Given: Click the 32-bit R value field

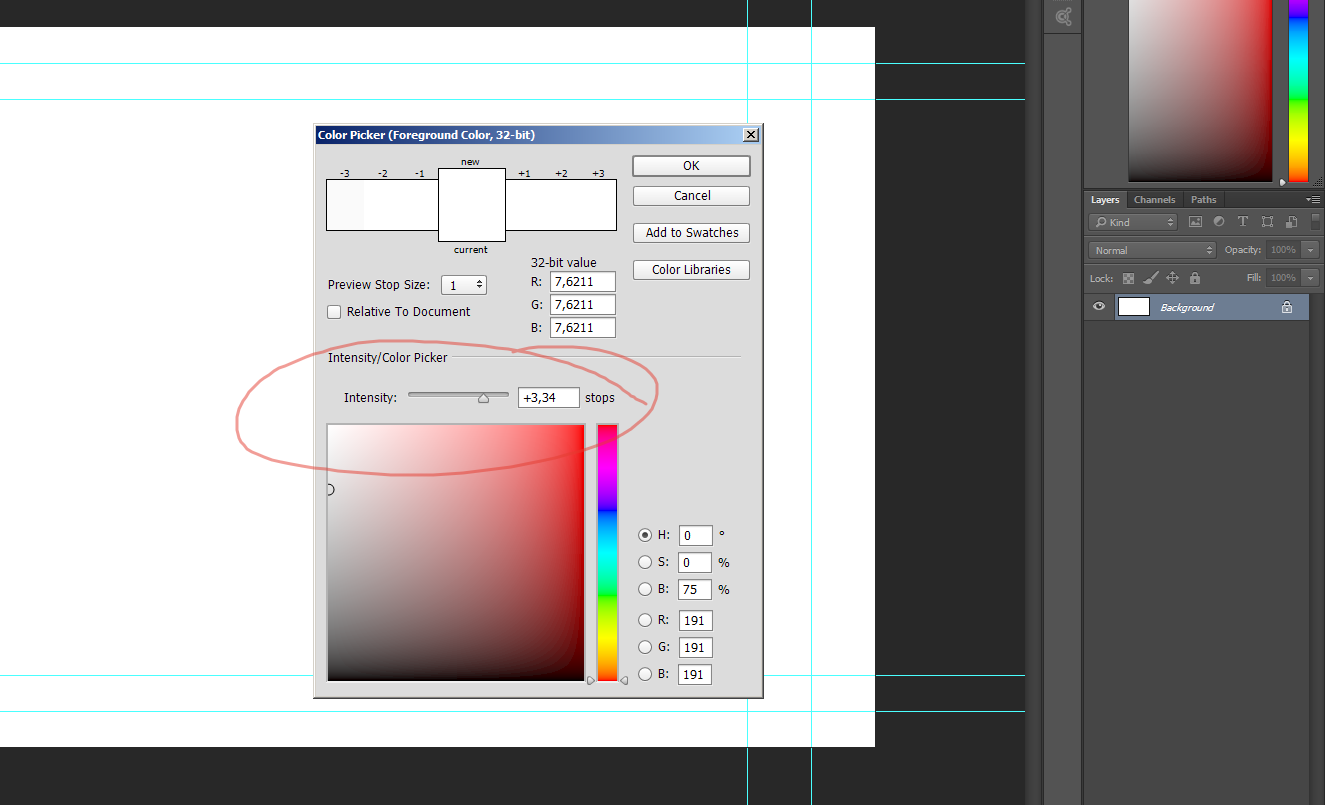Looking at the screenshot, I should point(583,282).
